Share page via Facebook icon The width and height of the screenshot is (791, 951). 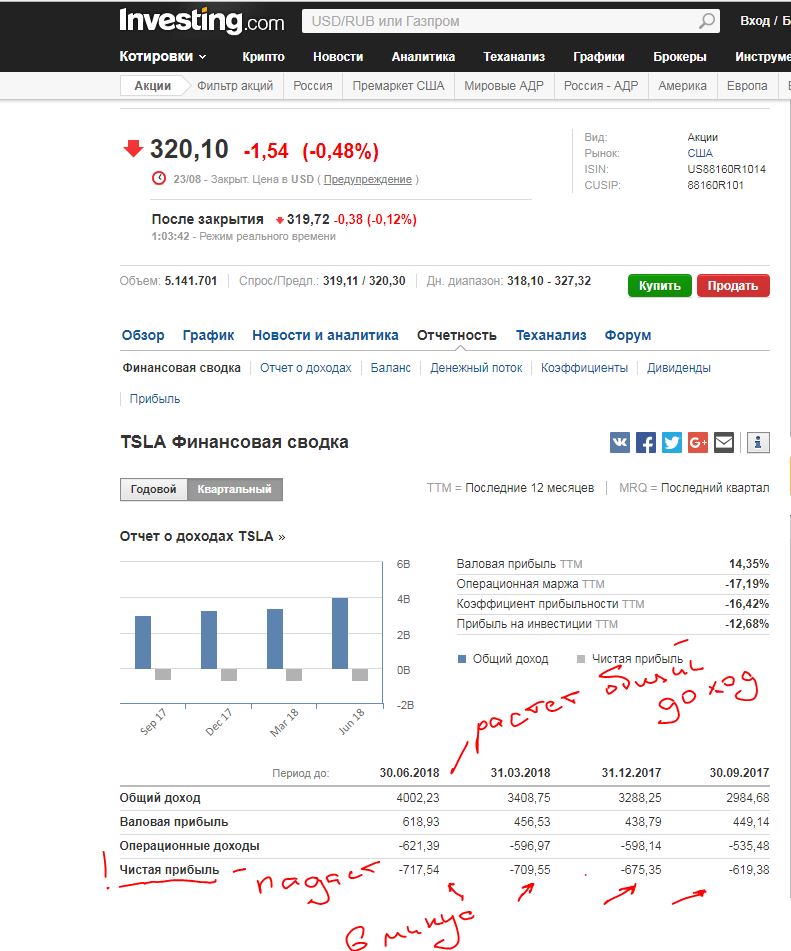tap(646, 442)
